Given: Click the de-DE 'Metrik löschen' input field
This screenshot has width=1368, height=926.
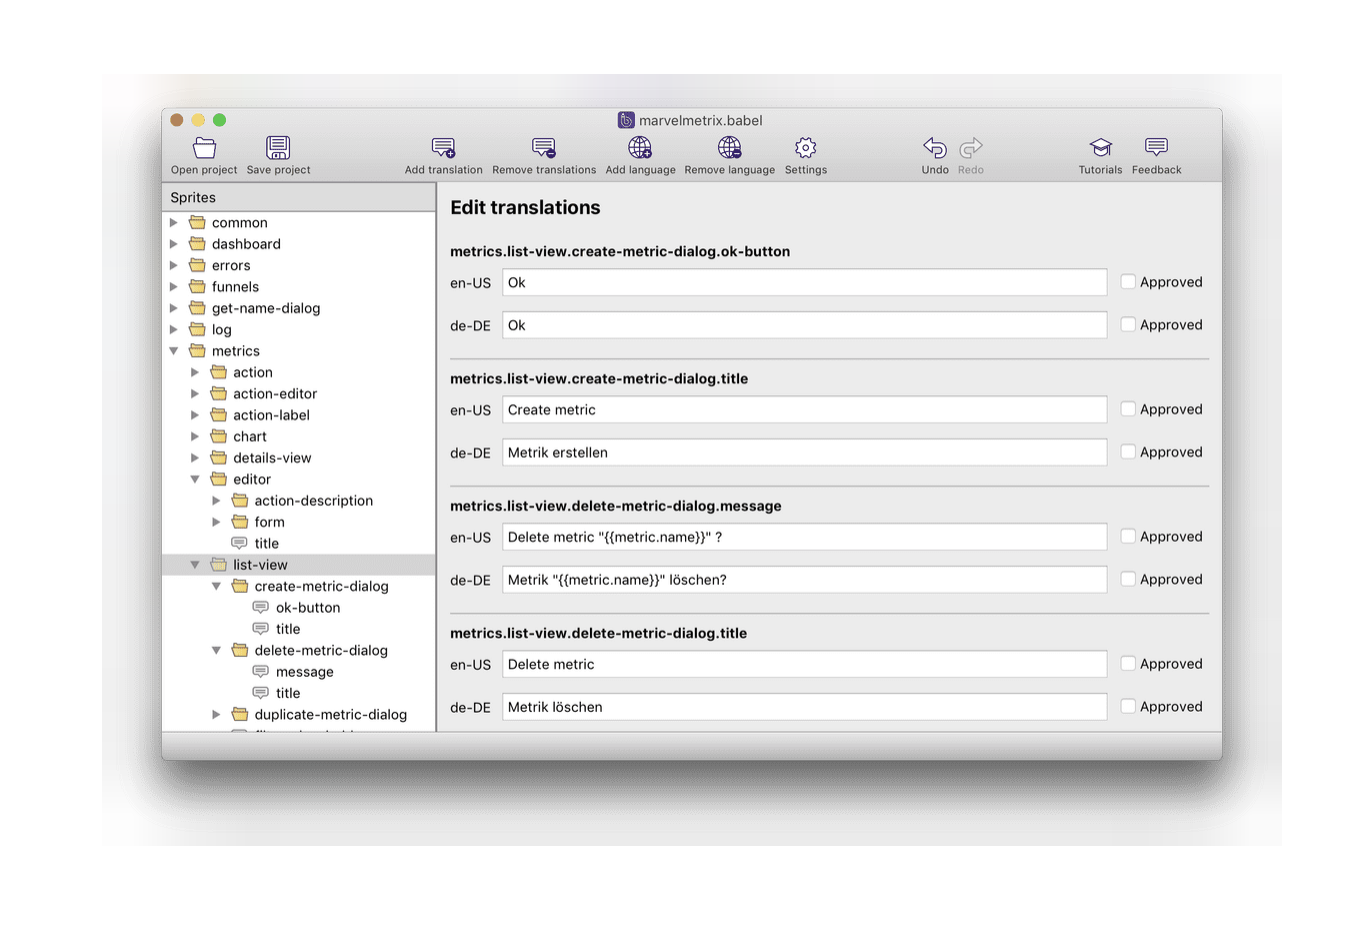Looking at the screenshot, I should [x=804, y=707].
